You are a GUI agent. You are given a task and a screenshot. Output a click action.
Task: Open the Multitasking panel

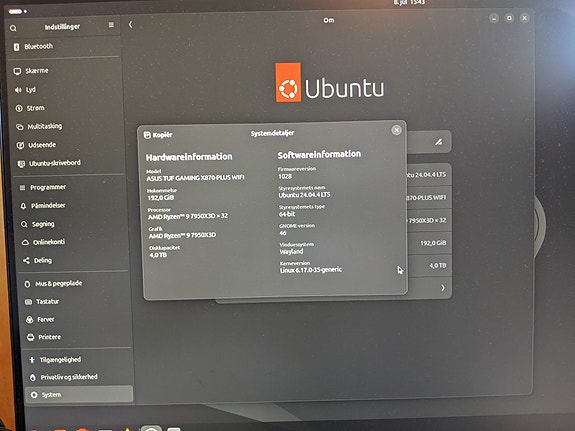[68, 127]
